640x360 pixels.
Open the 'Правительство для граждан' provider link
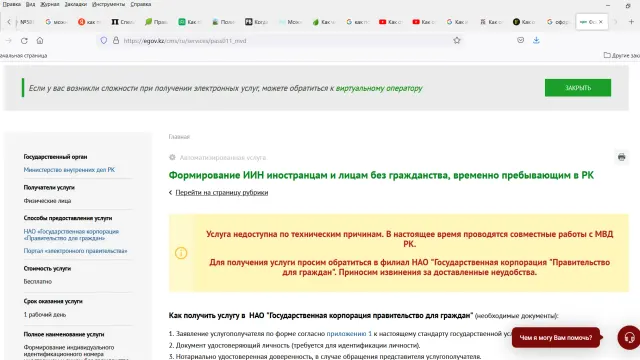pyautogui.click(x=71, y=235)
